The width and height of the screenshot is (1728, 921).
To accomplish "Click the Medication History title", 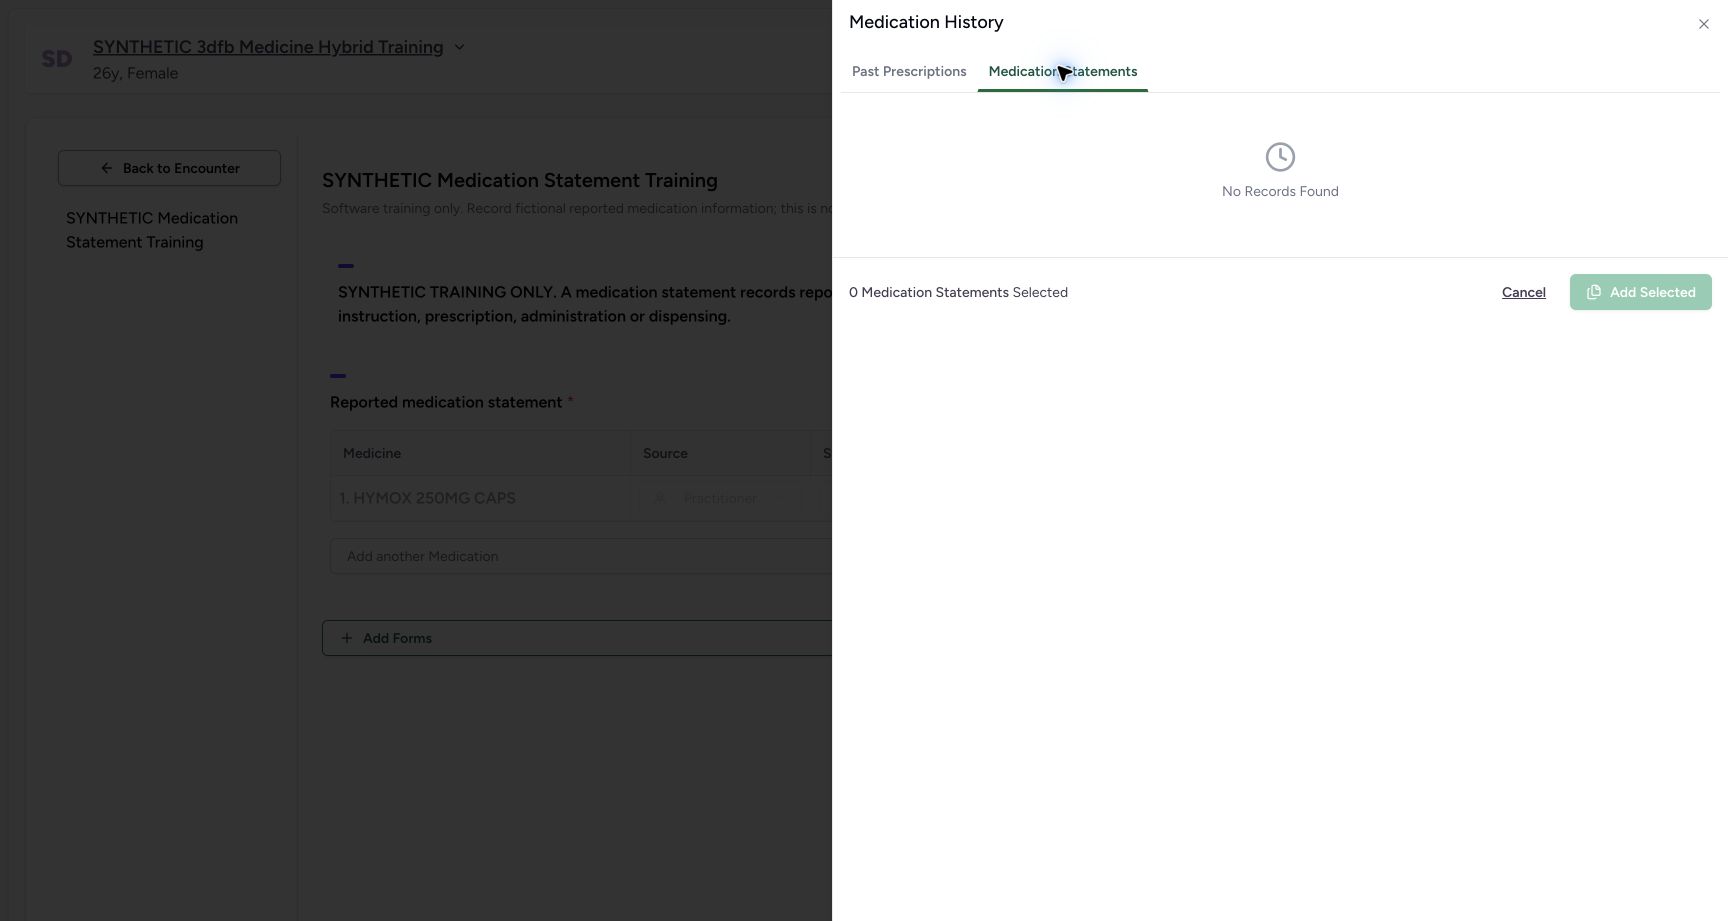I will pyautogui.click(x=926, y=22).
